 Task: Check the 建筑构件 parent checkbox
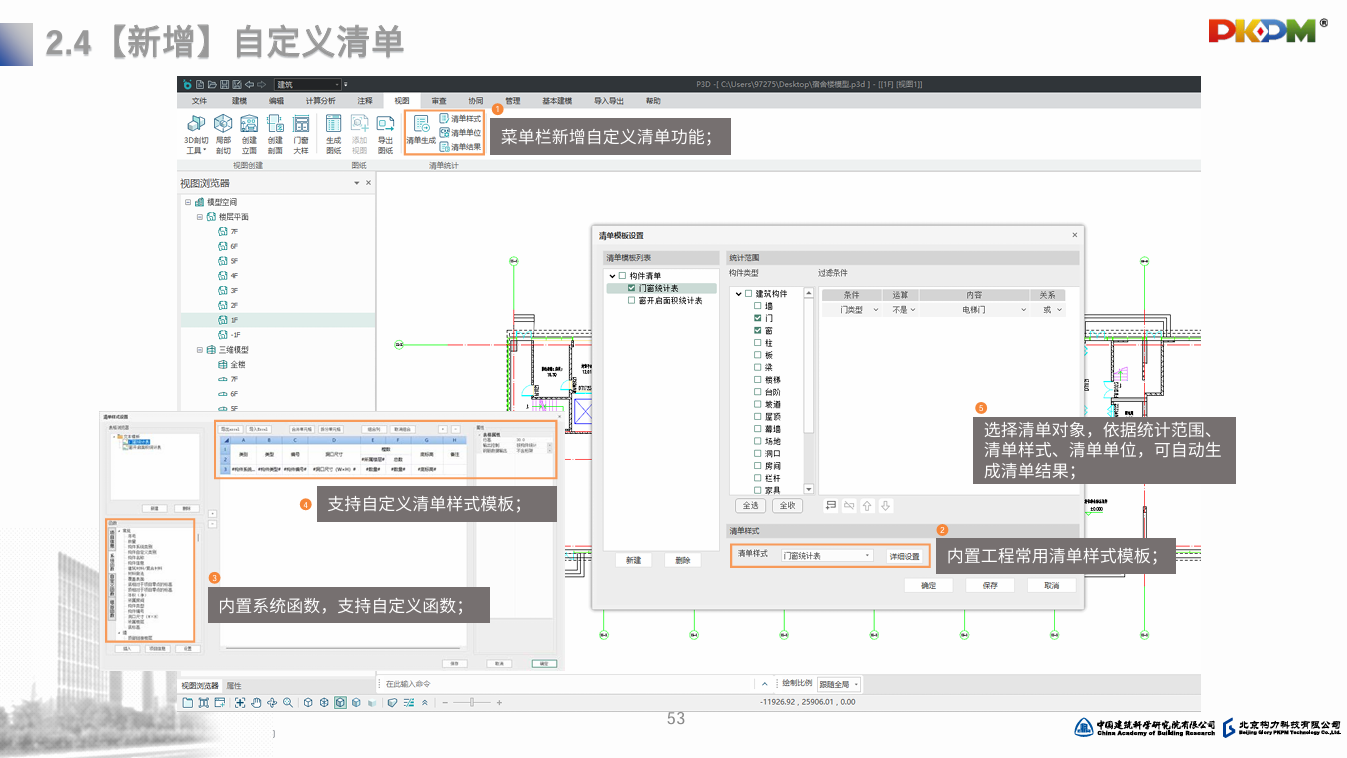pos(748,294)
